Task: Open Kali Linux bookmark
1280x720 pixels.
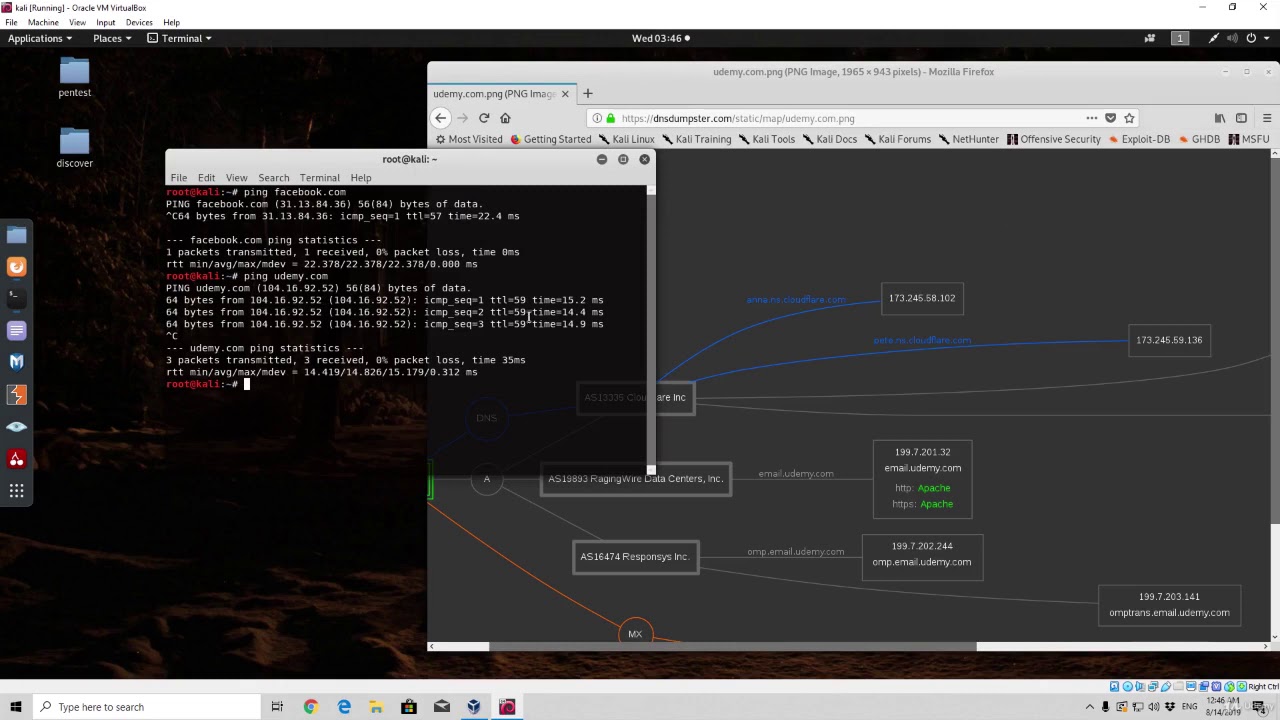Action: coord(625,139)
